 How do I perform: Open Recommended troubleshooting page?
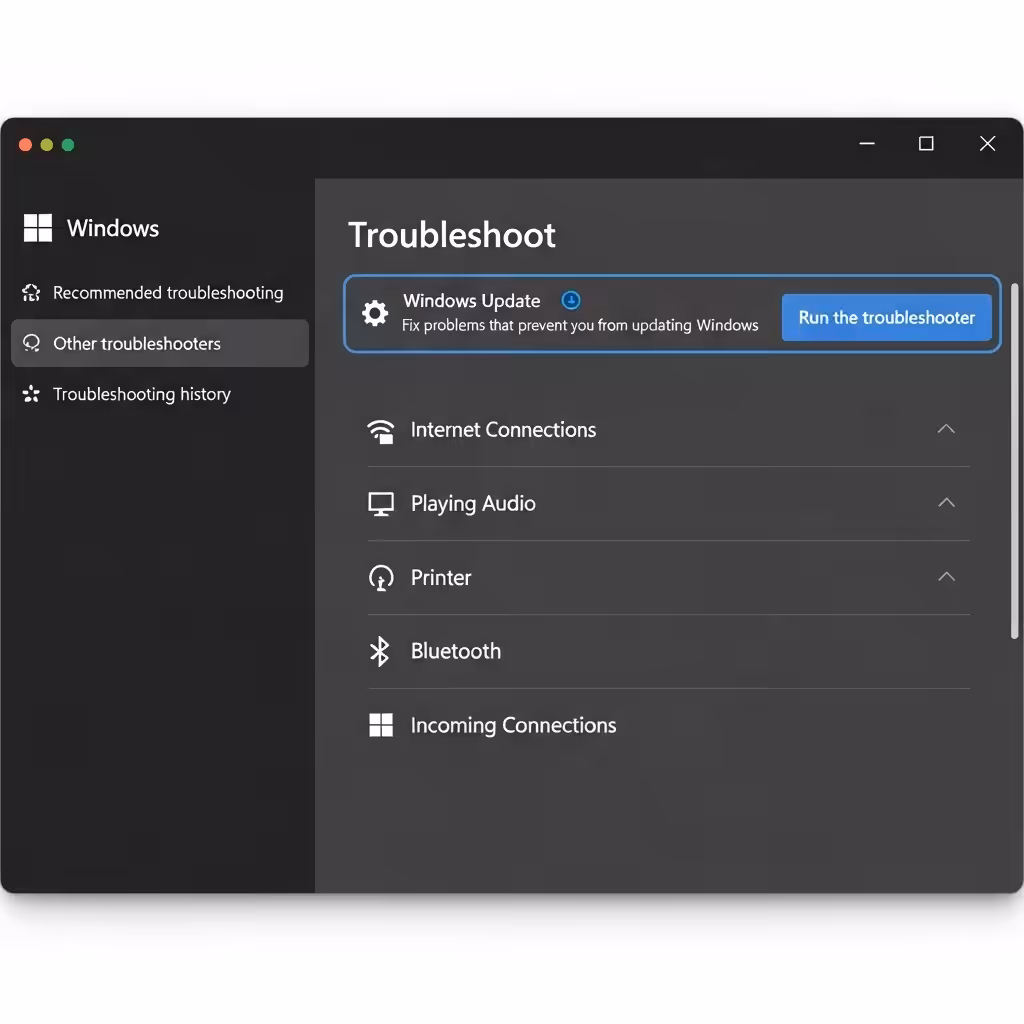[x=160, y=293]
